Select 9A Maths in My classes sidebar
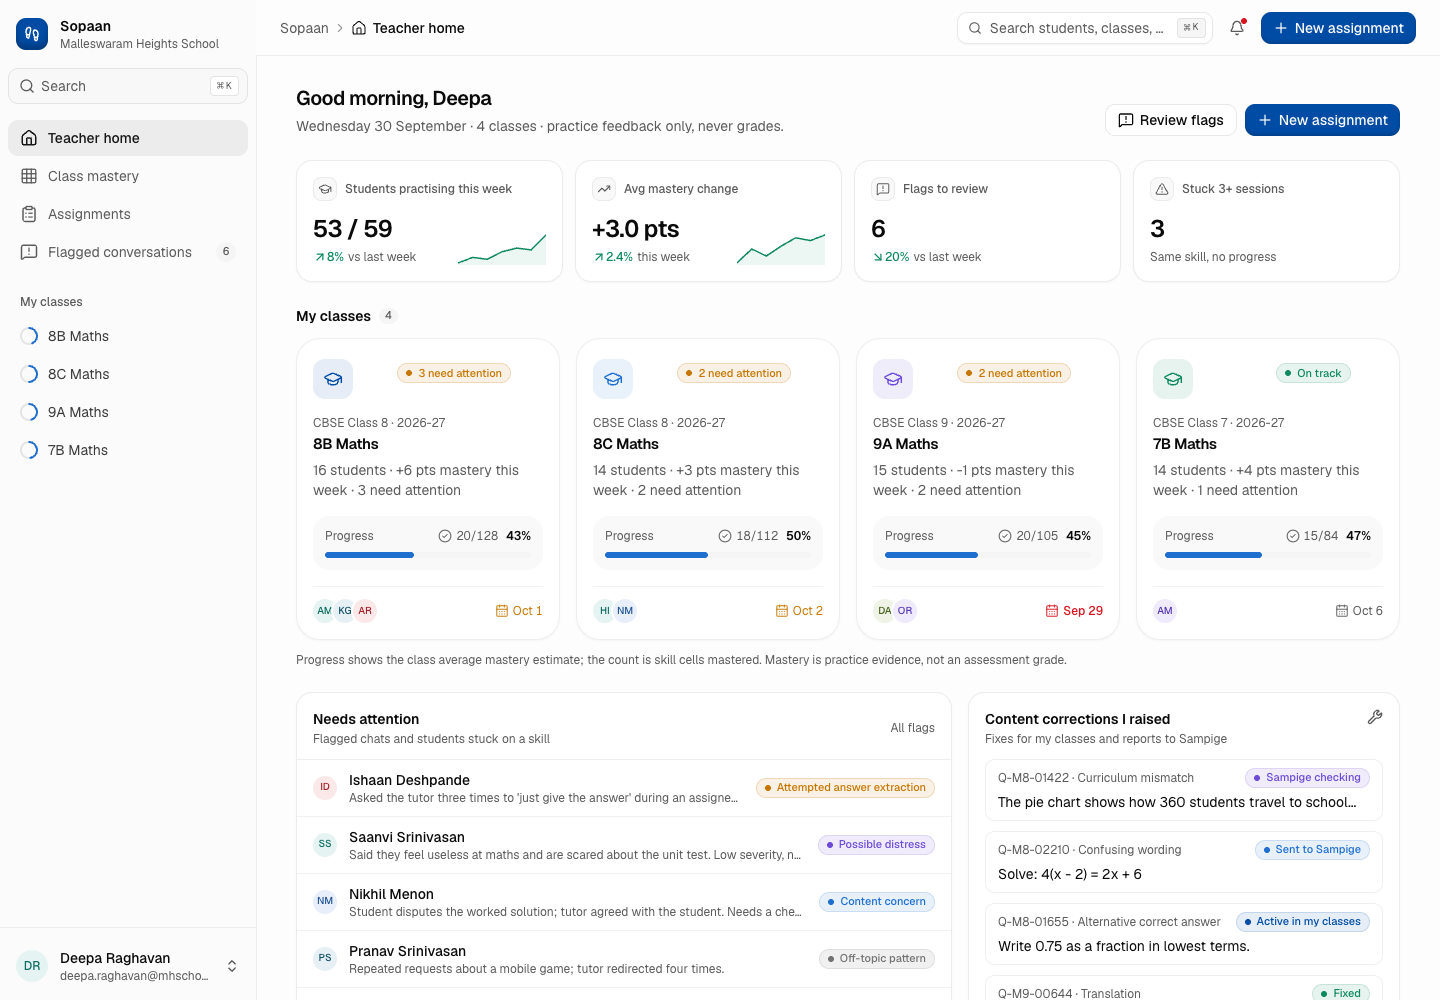 (x=128, y=412)
